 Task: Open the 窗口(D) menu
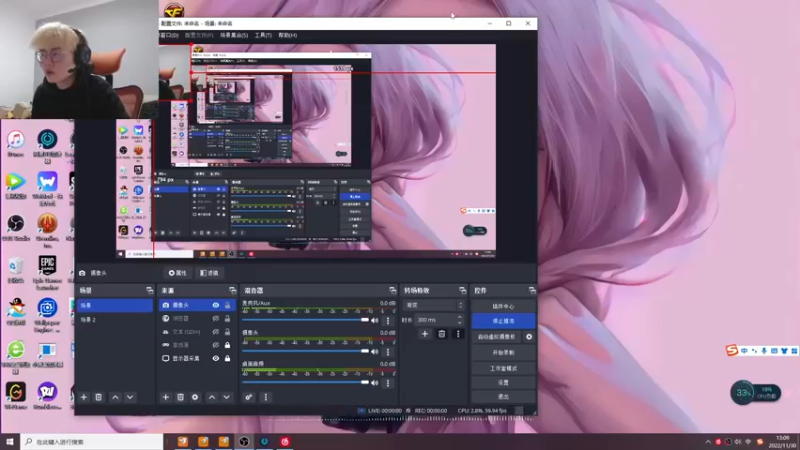(169, 35)
